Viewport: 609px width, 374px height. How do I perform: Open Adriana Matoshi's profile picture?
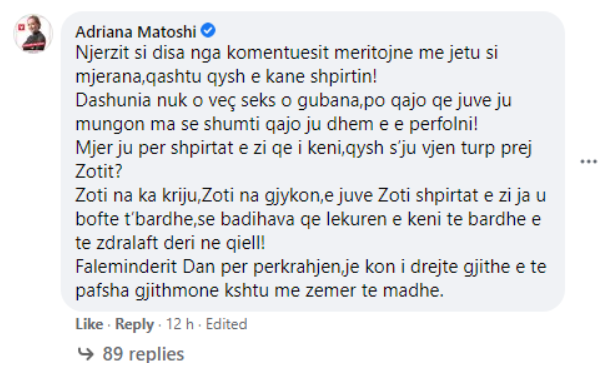pyautogui.click(x=33, y=33)
